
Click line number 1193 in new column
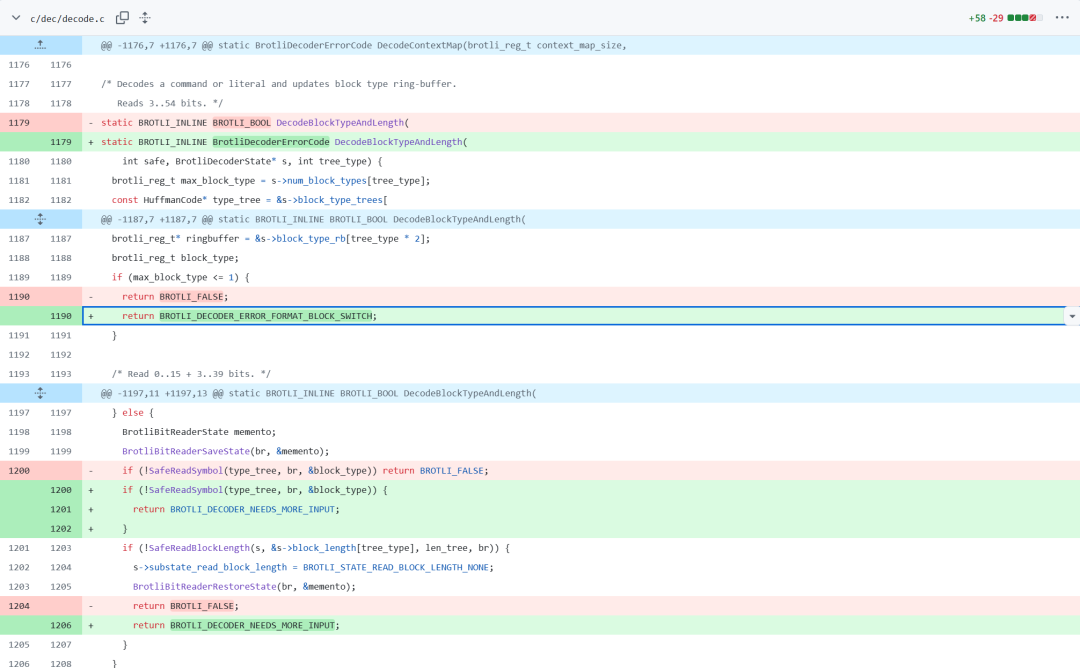[x=61, y=374]
